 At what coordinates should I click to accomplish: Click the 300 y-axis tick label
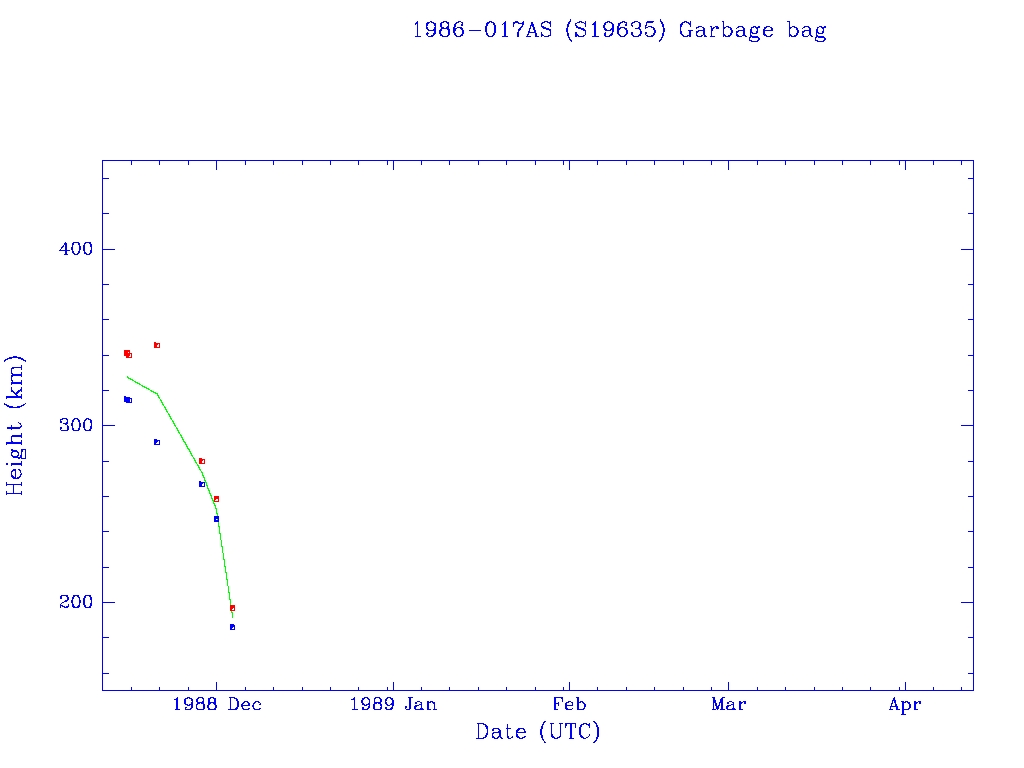(x=70, y=425)
